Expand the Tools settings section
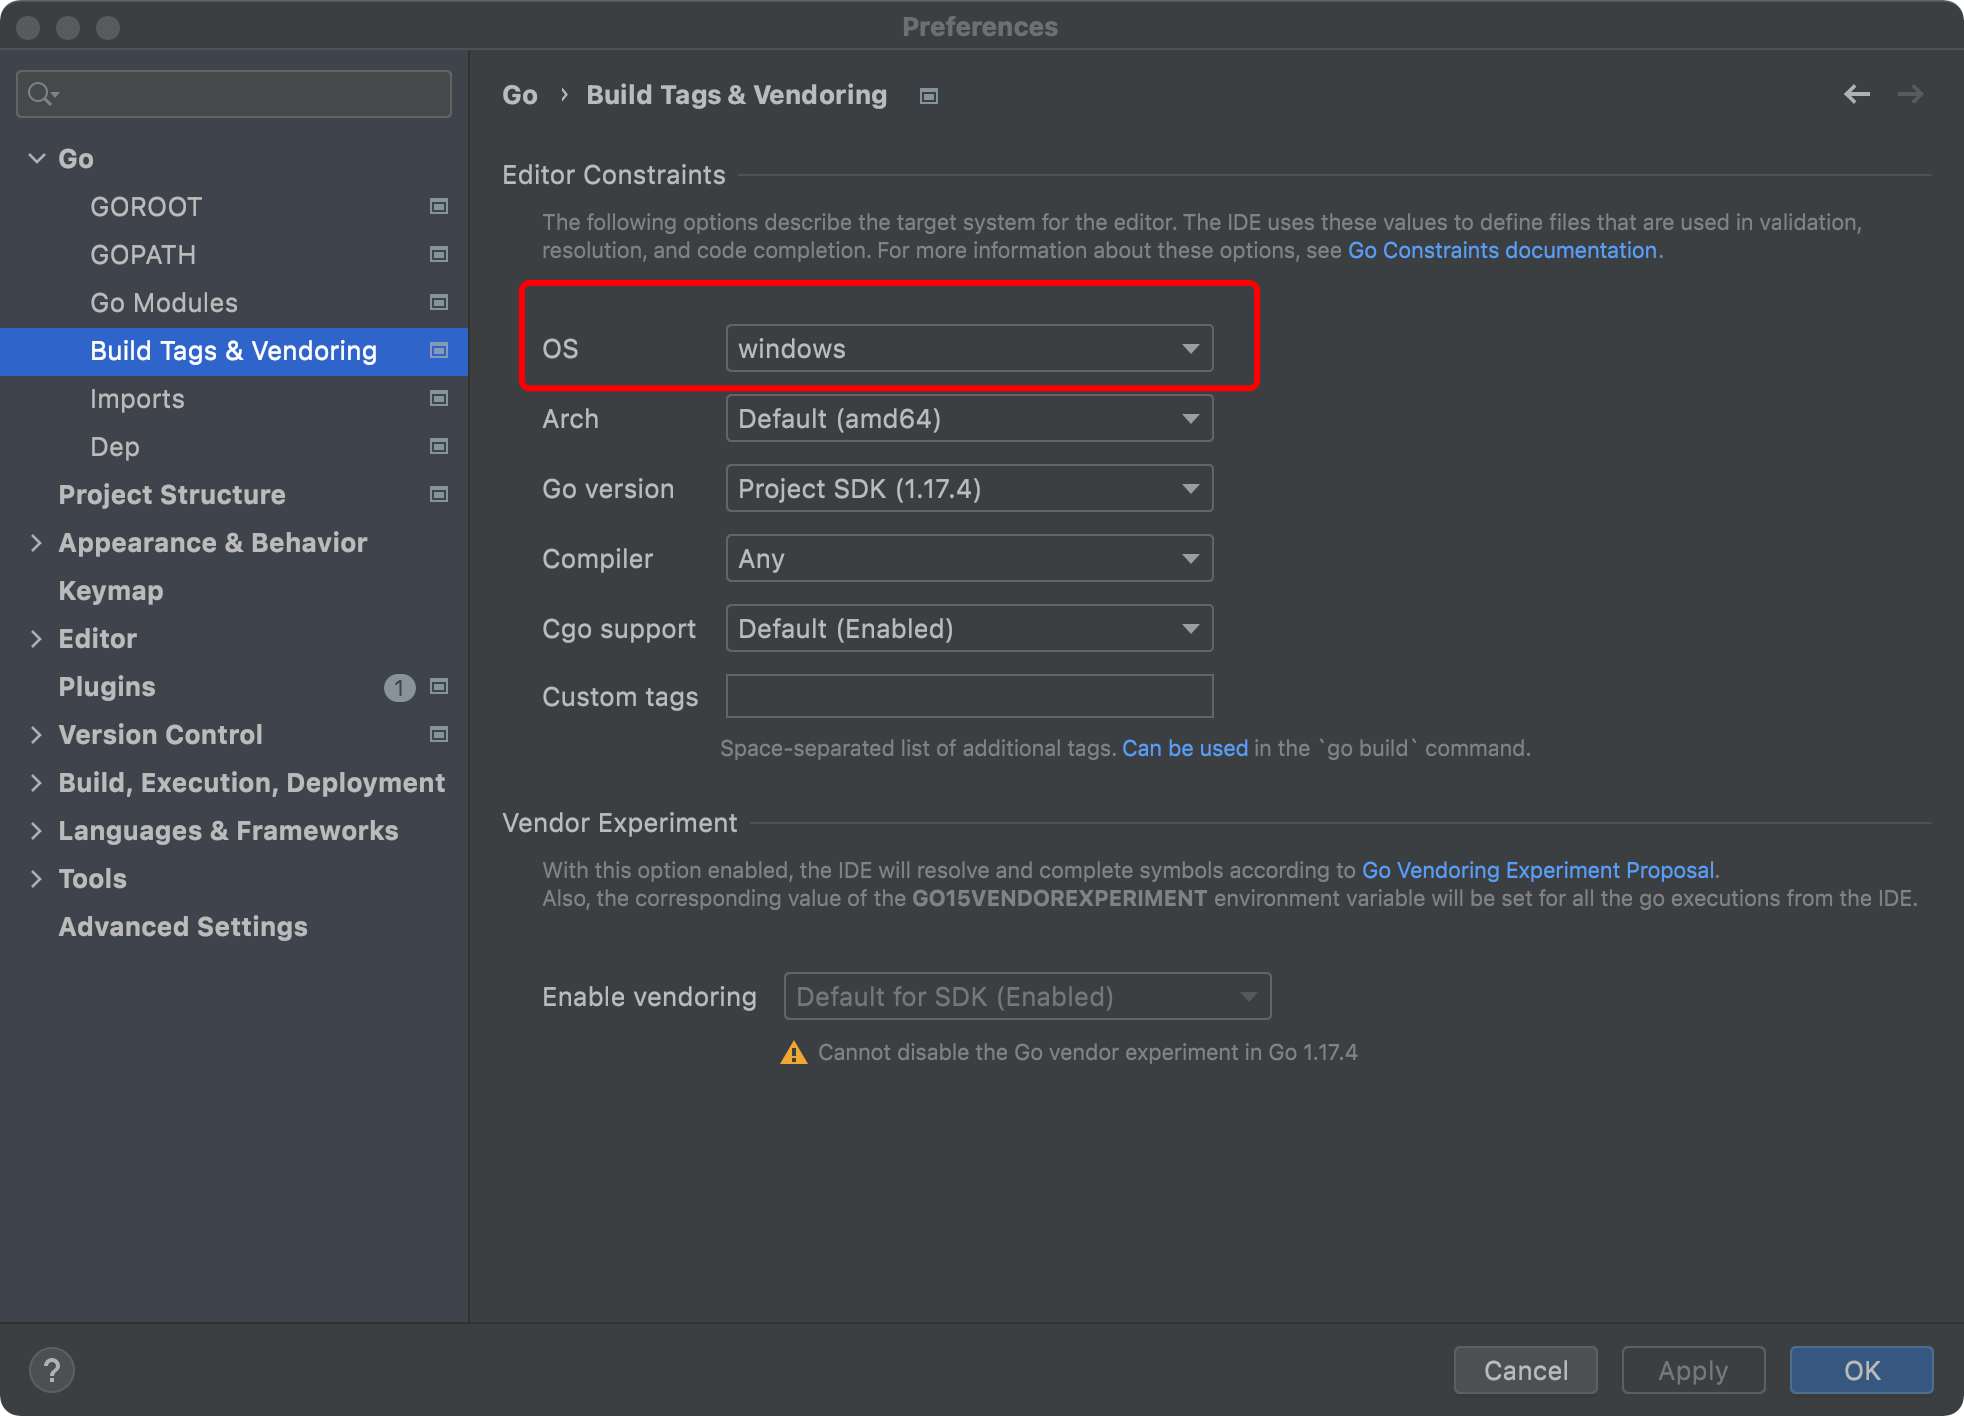 [37, 878]
